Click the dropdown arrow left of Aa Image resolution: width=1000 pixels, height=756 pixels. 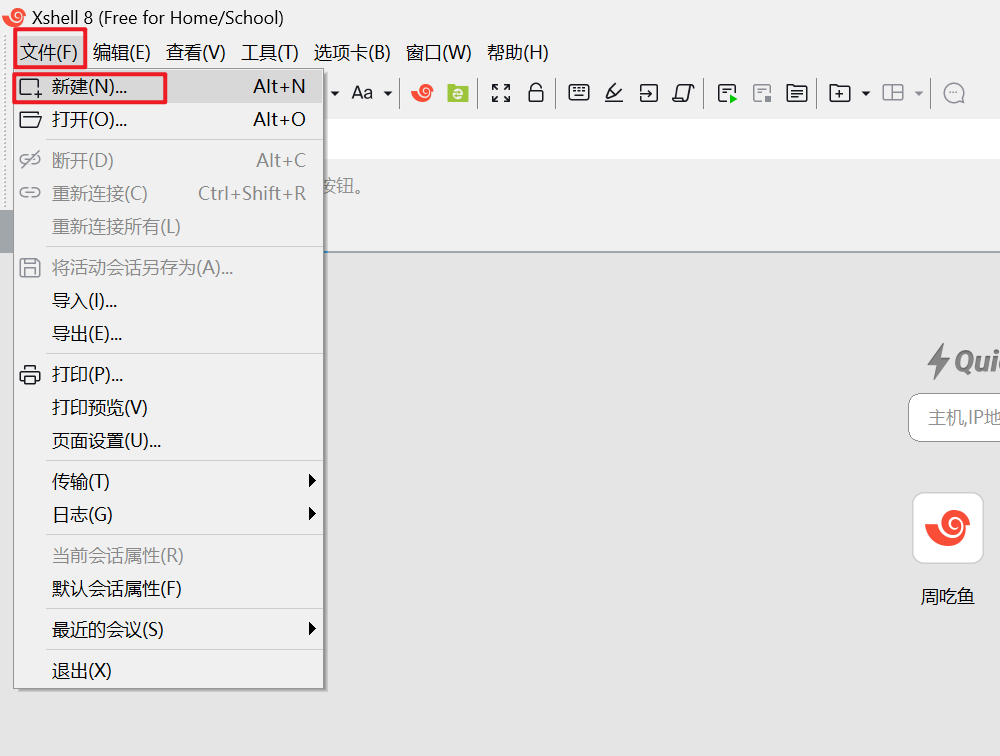click(335, 94)
